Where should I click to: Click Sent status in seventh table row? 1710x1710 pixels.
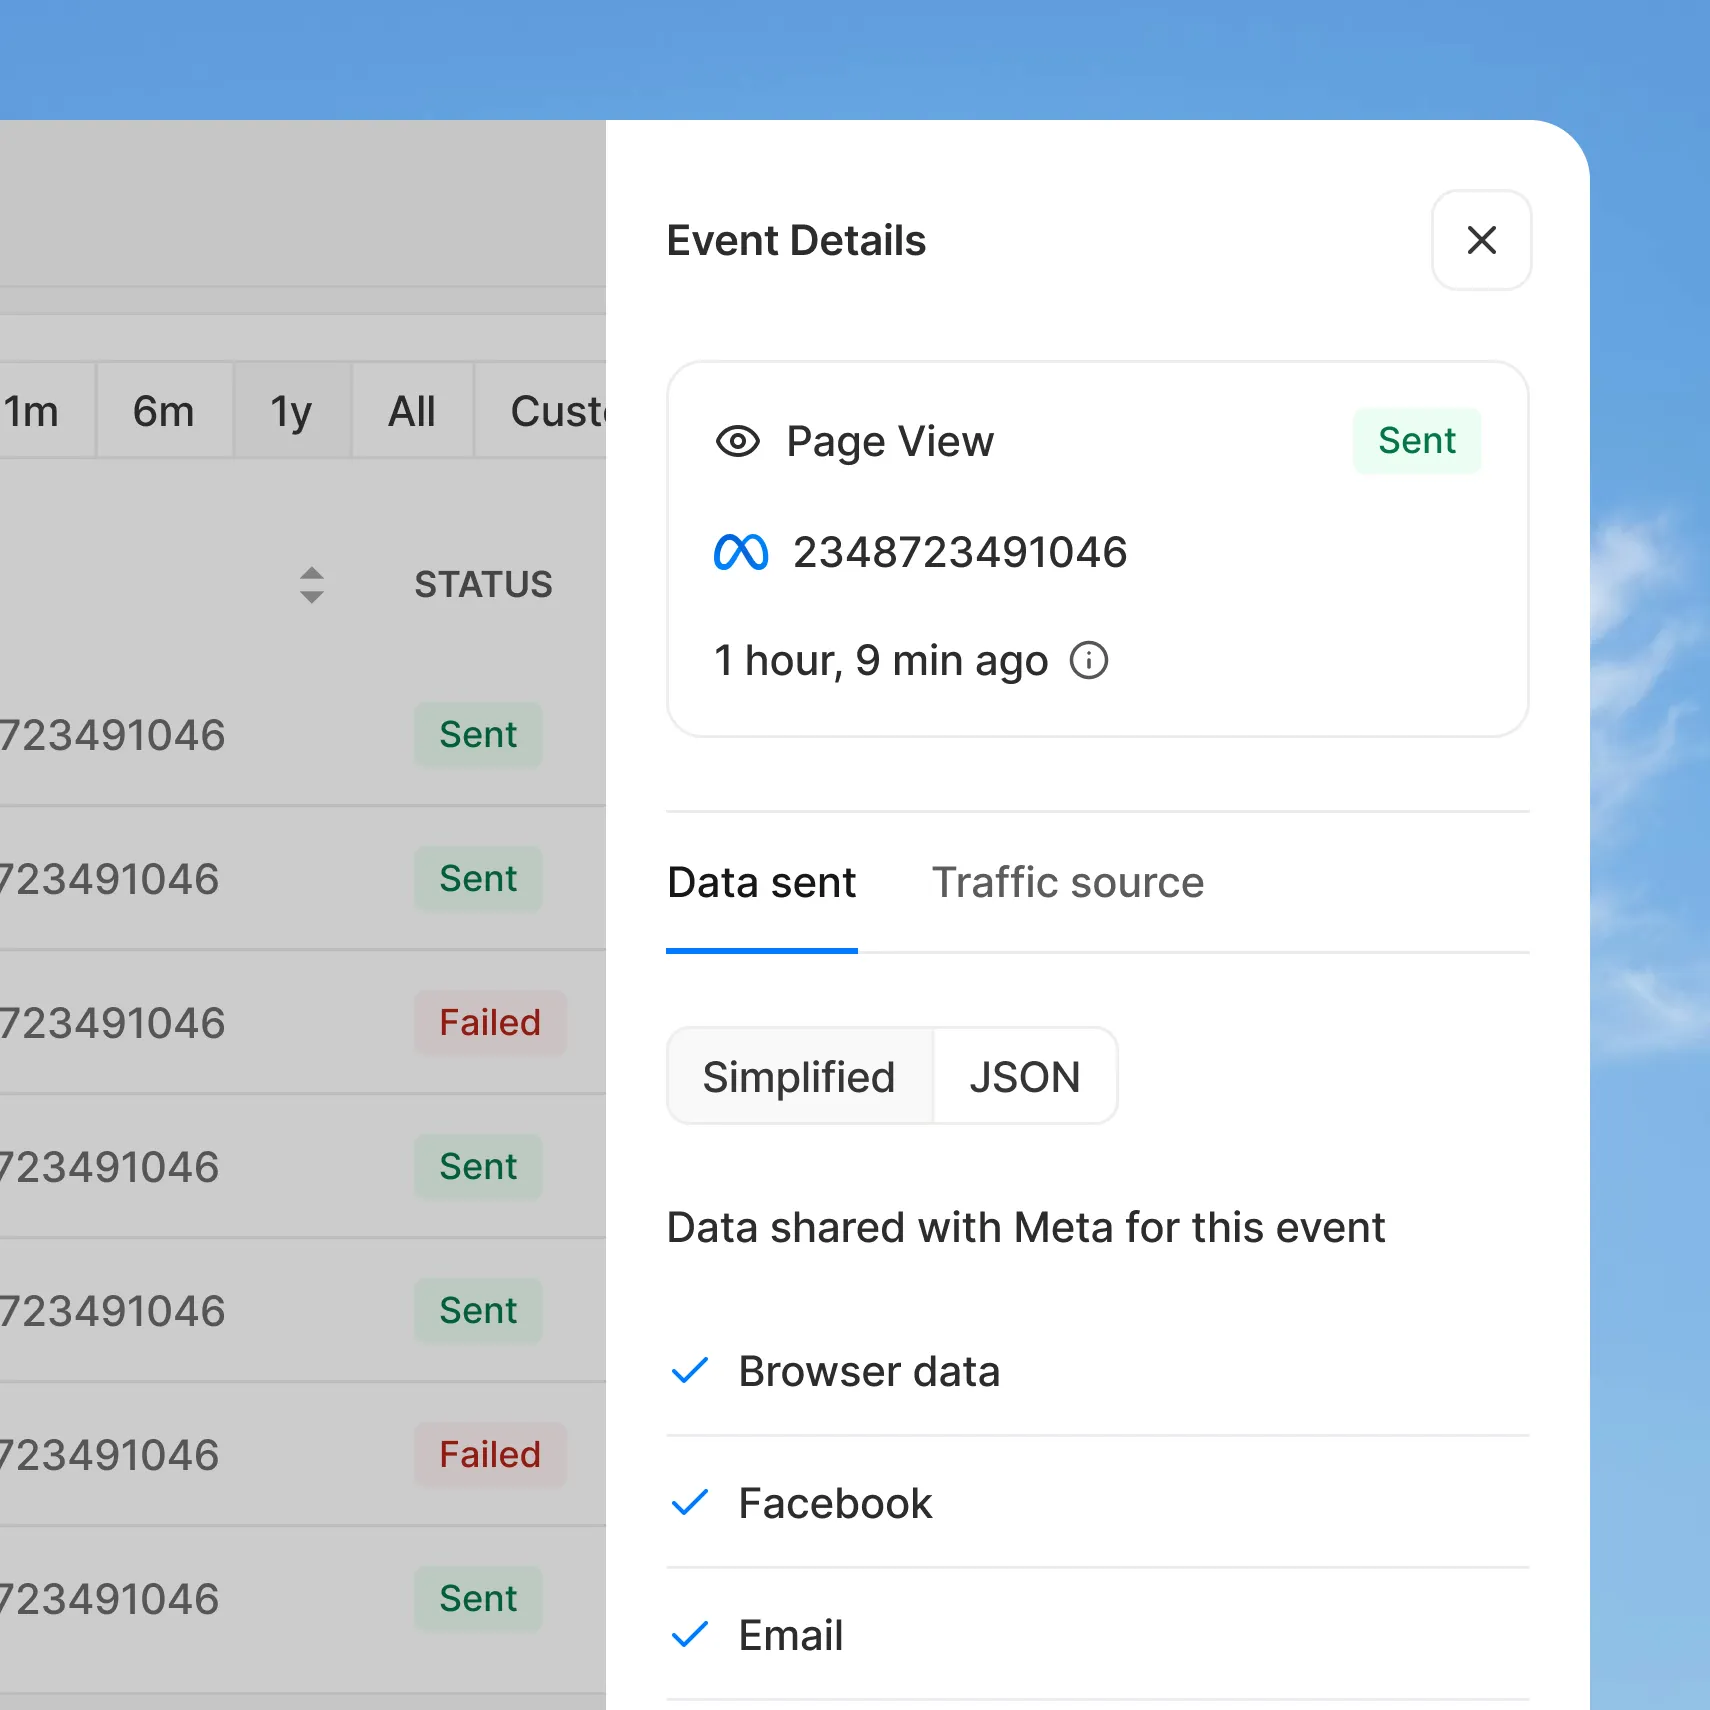[x=478, y=1599]
